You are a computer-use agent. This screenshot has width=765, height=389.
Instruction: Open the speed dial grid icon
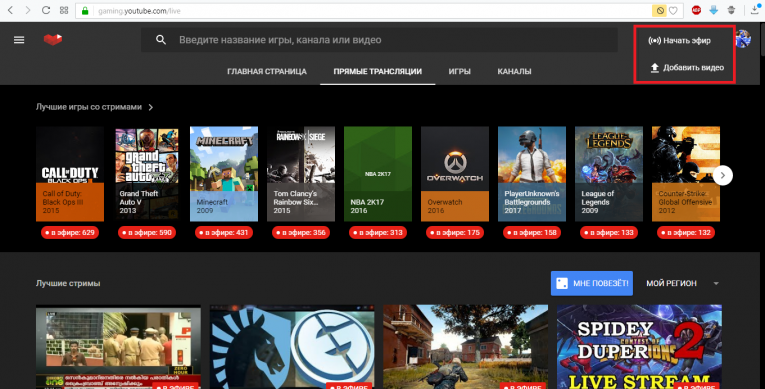64,10
